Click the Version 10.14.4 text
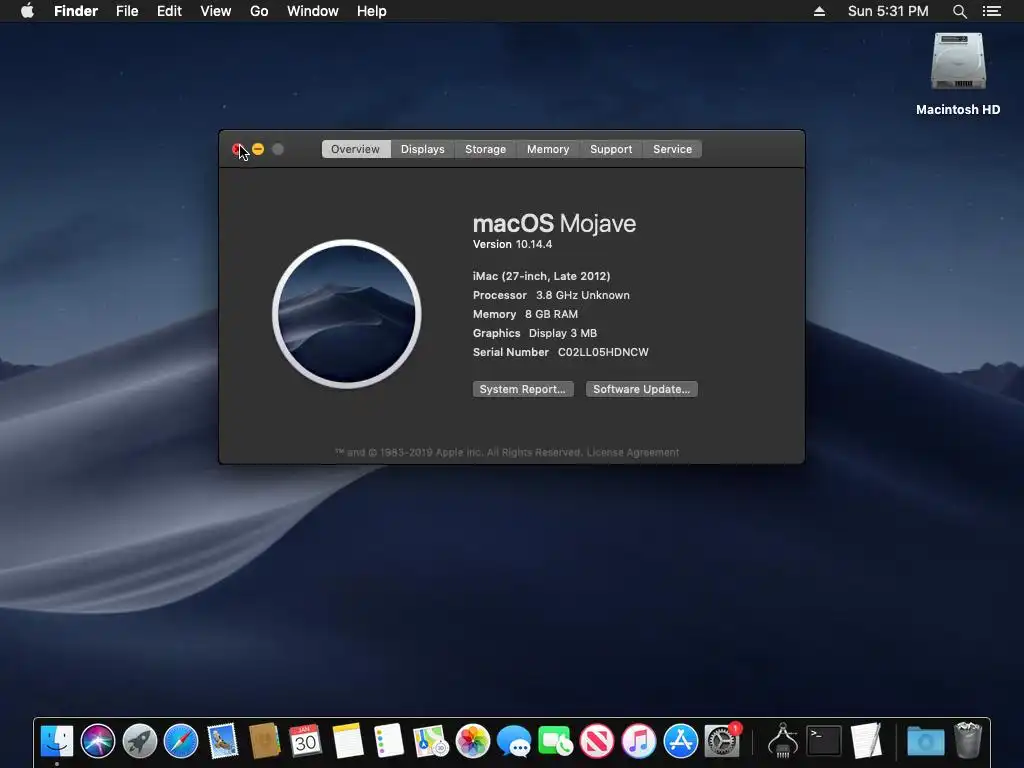The width and height of the screenshot is (1024, 768). click(513, 244)
